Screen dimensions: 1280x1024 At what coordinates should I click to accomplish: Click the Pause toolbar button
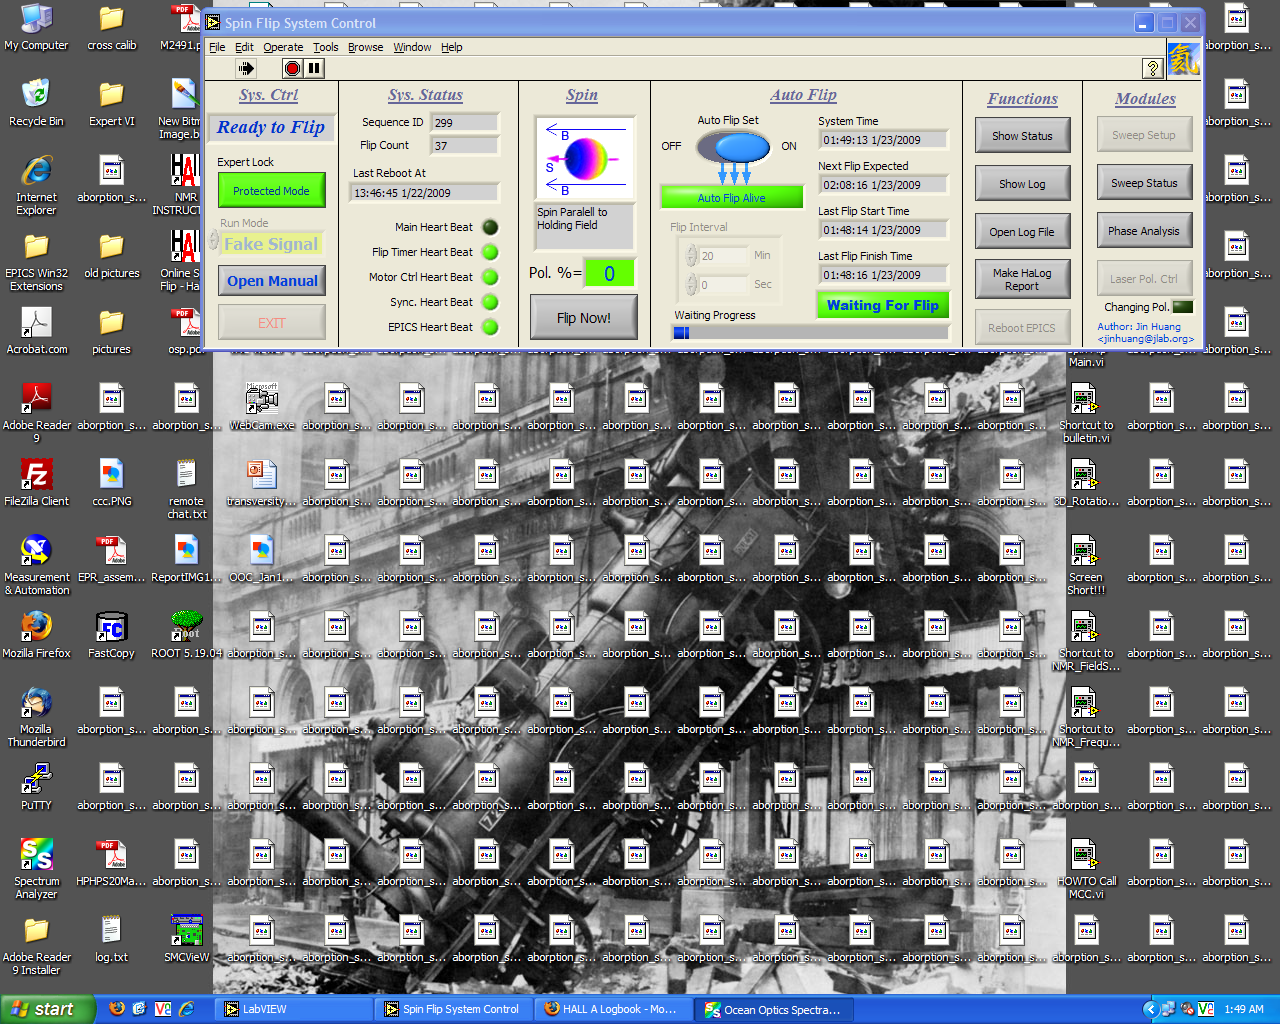pos(314,68)
